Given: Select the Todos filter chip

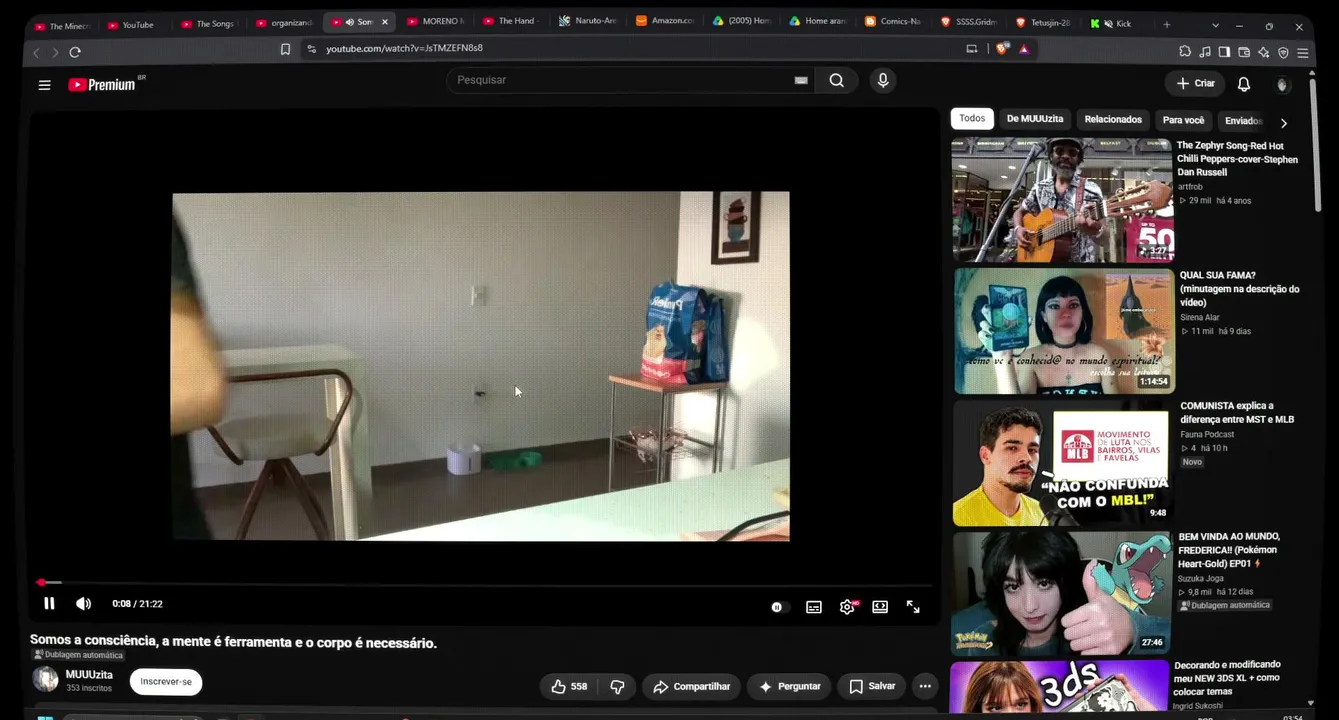Looking at the screenshot, I should [x=972, y=119].
